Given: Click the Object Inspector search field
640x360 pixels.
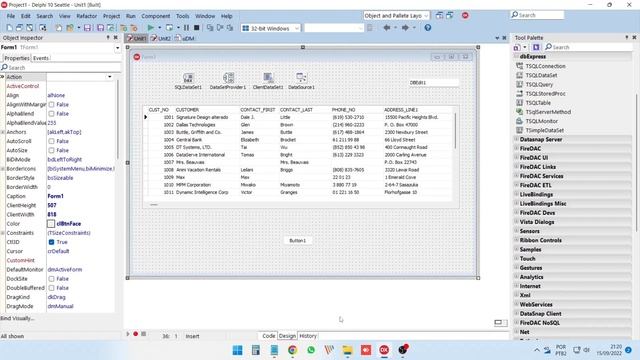Looking at the screenshot, I should pos(60,67).
